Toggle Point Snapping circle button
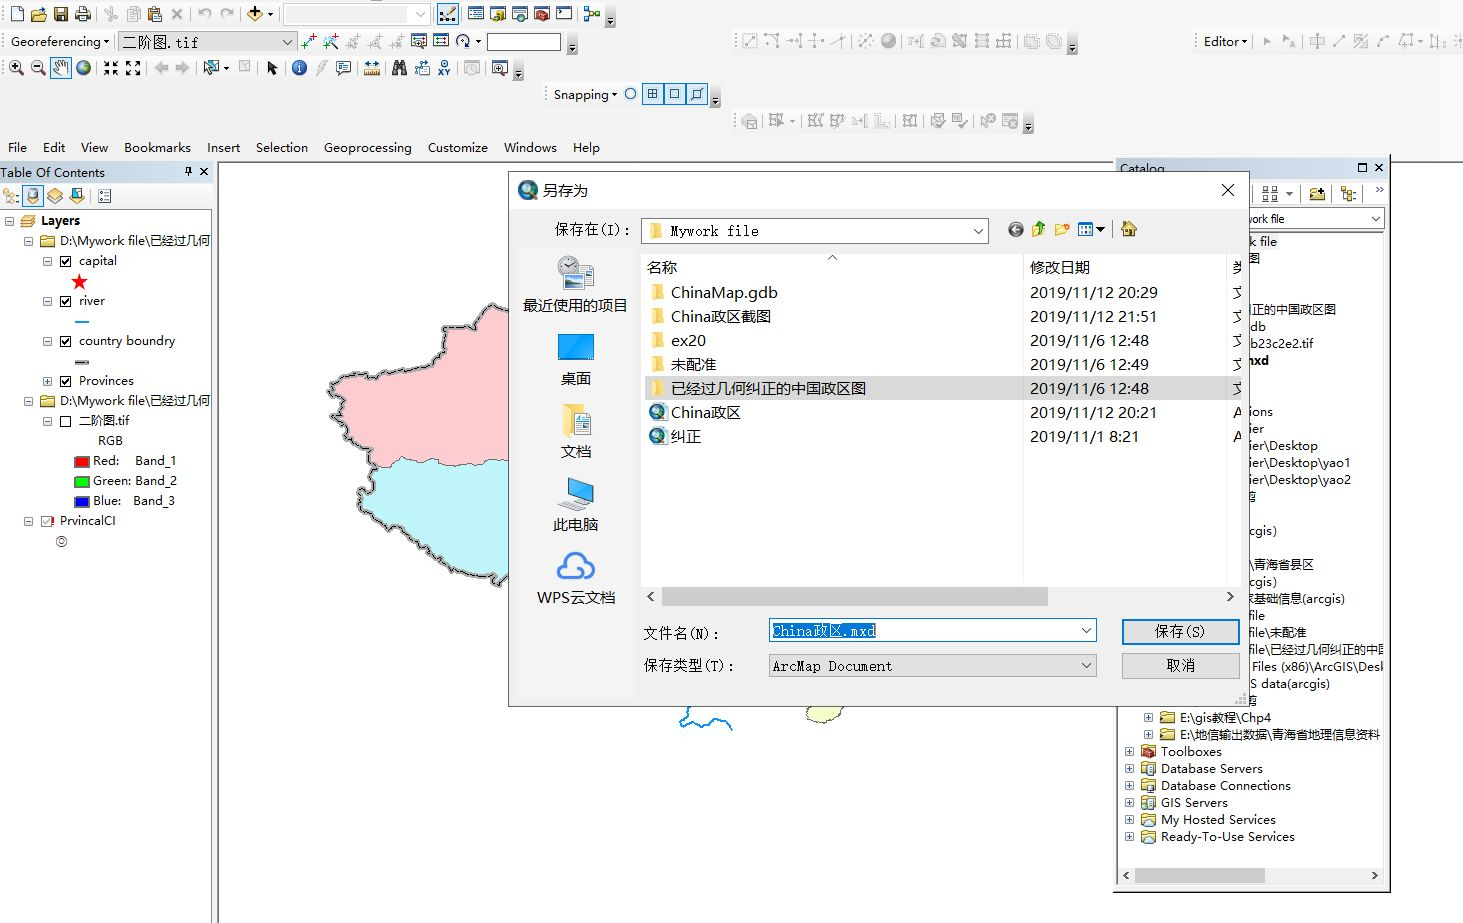 [630, 94]
